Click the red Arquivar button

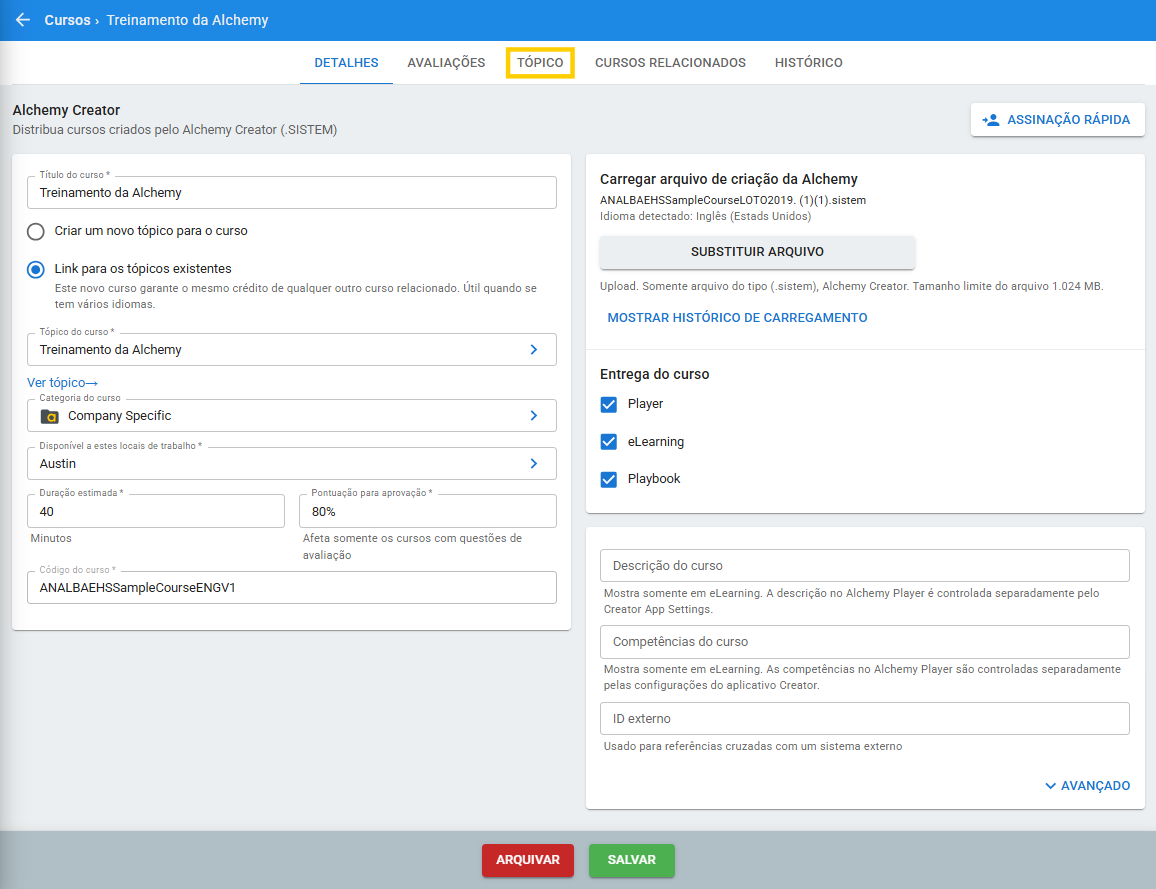click(x=528, y=860)
